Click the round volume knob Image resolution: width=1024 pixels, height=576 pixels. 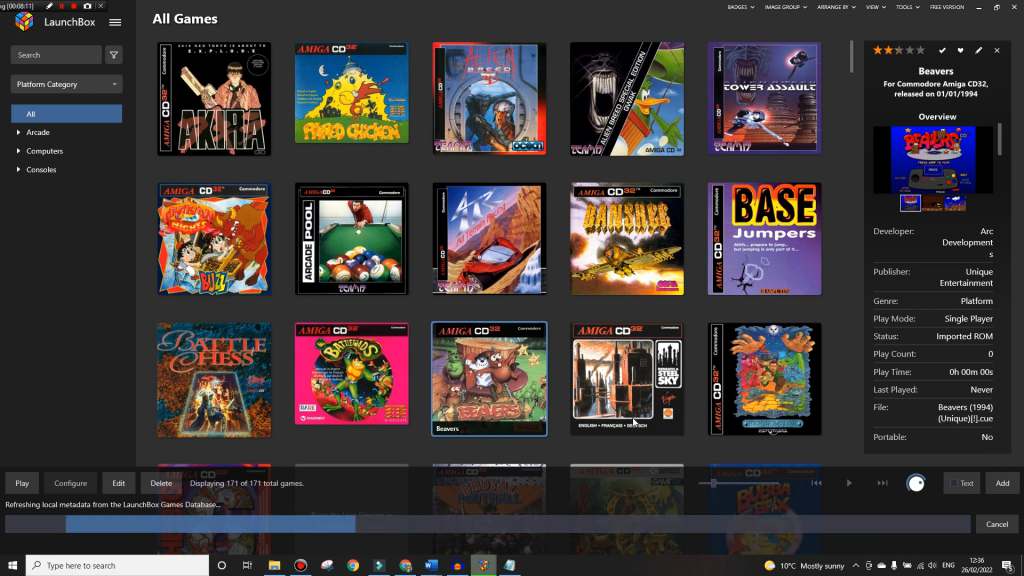pos(916,483)
